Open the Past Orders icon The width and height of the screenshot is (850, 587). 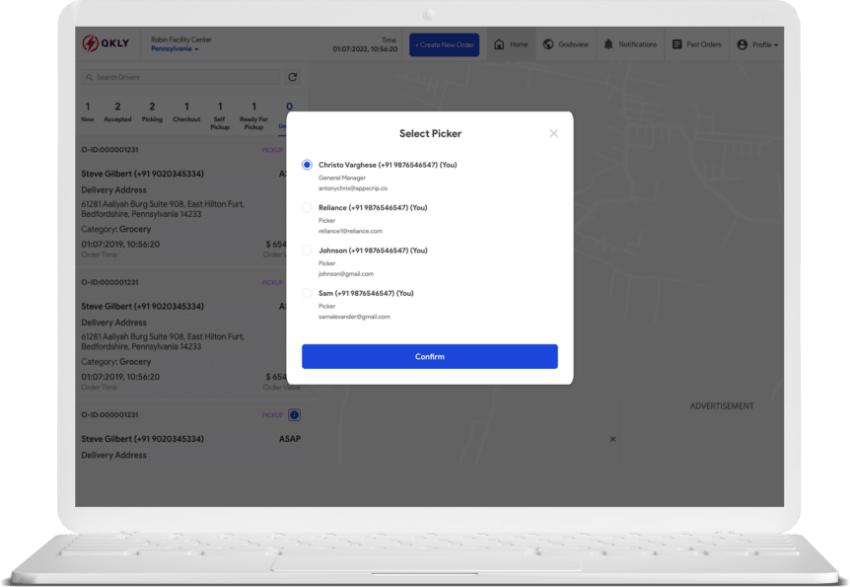click(x=677, y=44)
